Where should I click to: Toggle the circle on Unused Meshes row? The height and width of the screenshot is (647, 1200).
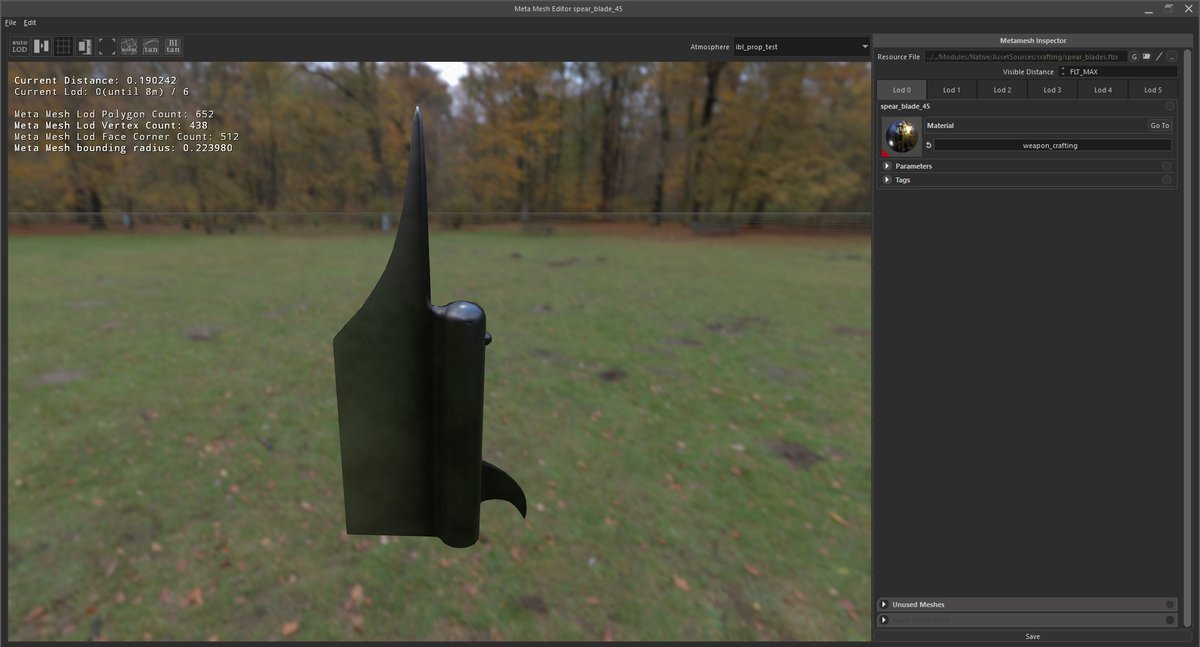pos(1169,604)
